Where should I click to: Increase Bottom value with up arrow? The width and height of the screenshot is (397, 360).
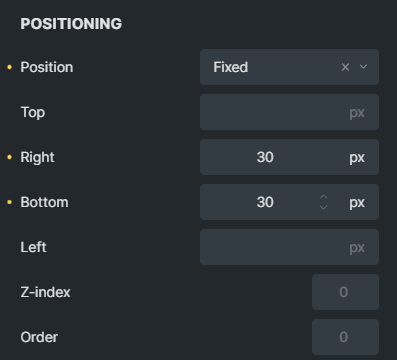click(x=323, y=197)
